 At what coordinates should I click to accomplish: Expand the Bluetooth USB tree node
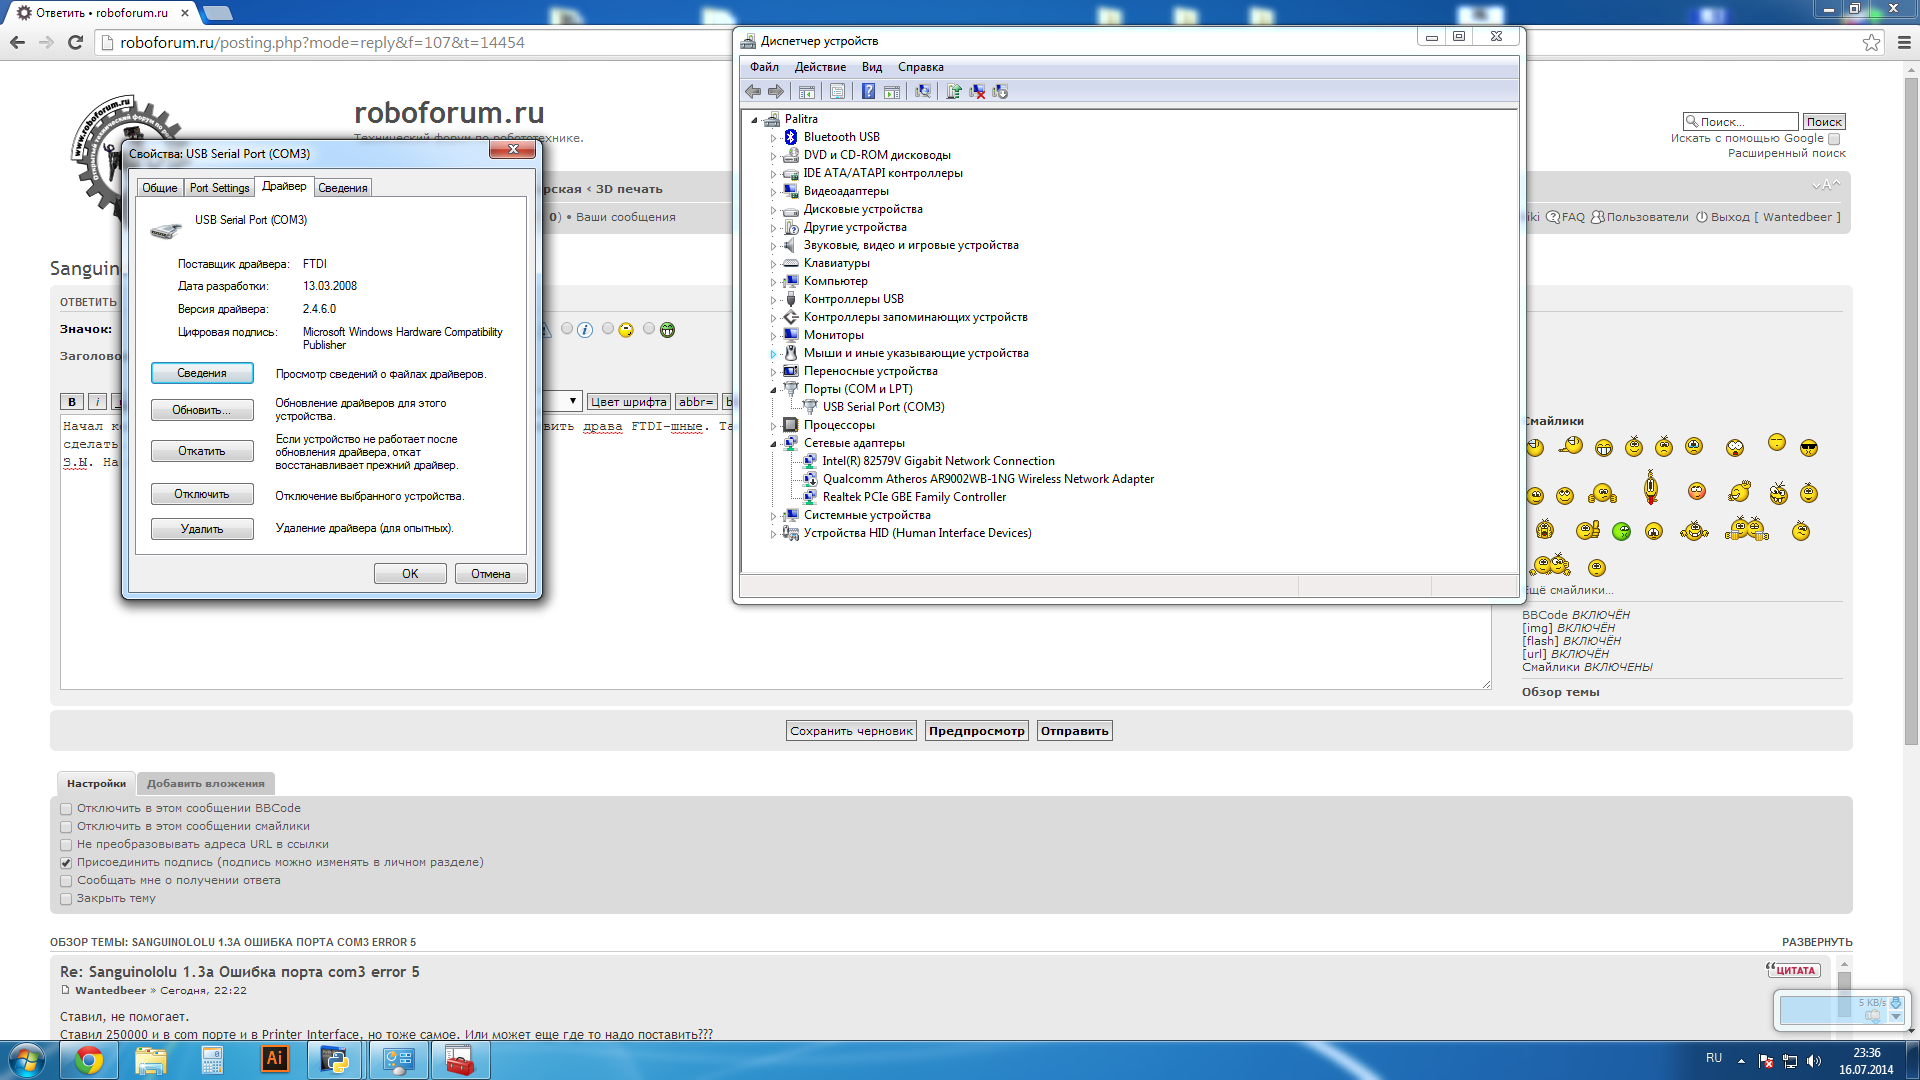point(773,138)
